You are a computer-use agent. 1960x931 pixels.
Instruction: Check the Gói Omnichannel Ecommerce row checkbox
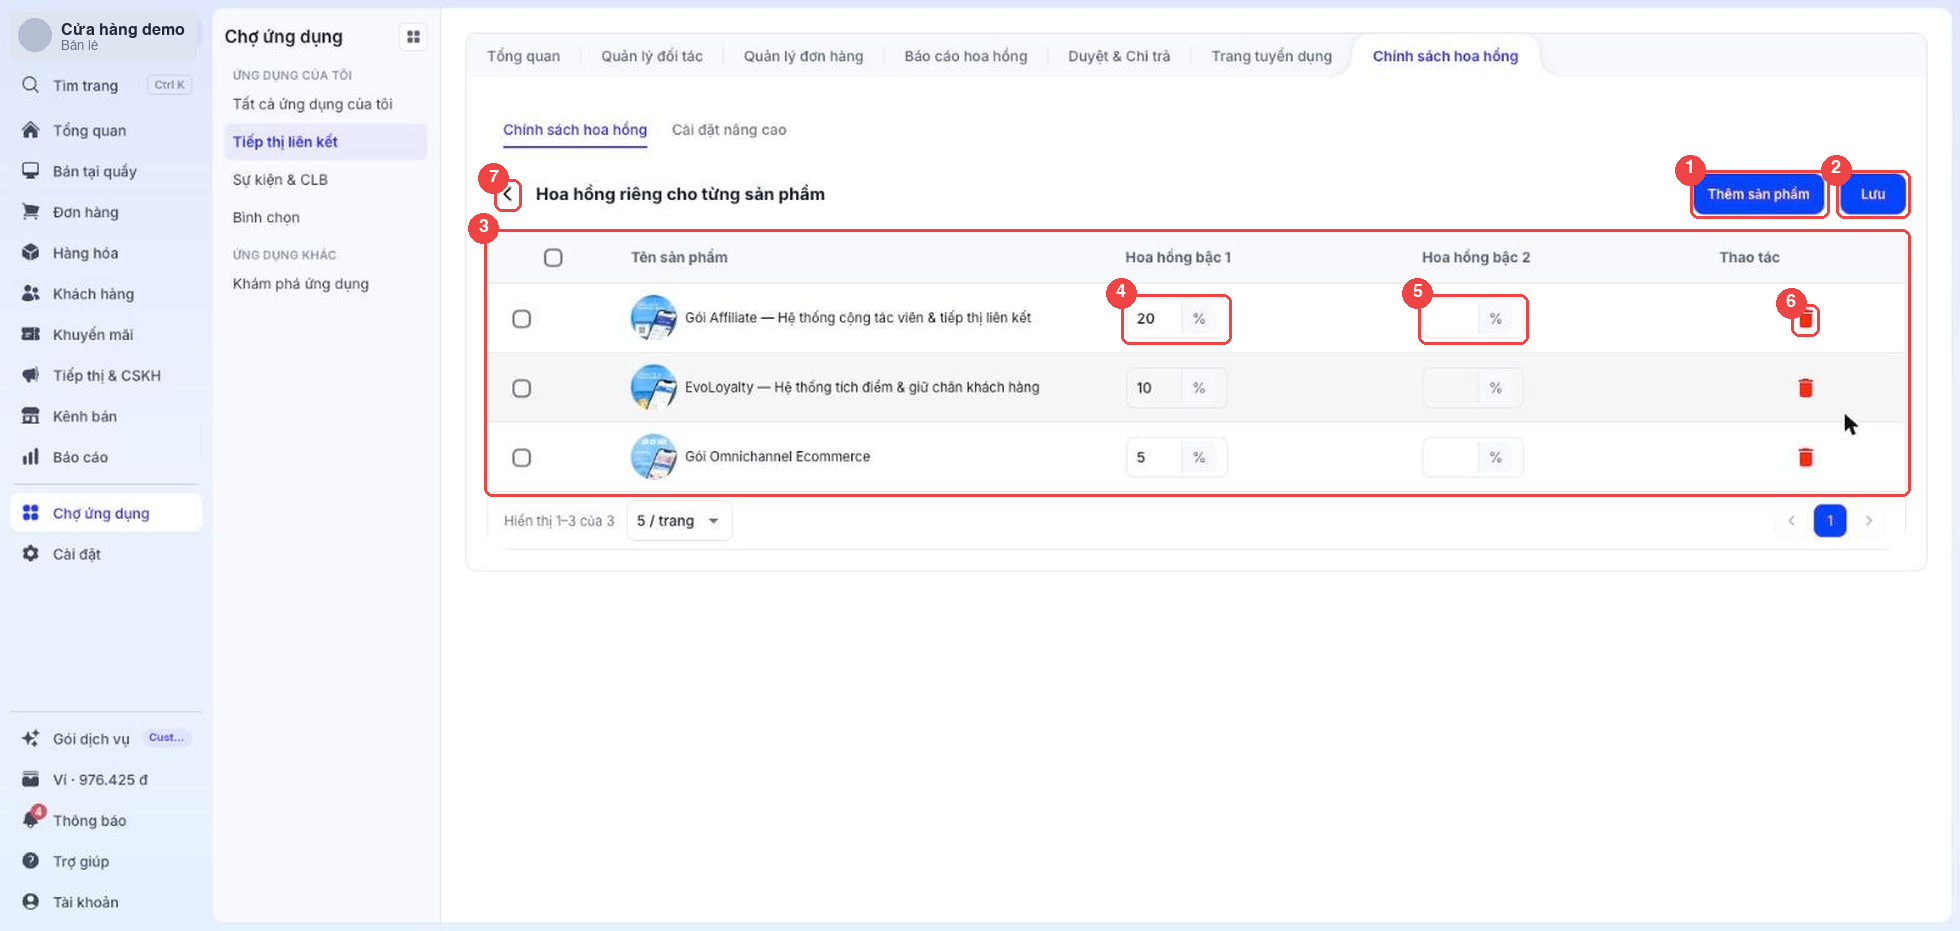pos(521,457)
